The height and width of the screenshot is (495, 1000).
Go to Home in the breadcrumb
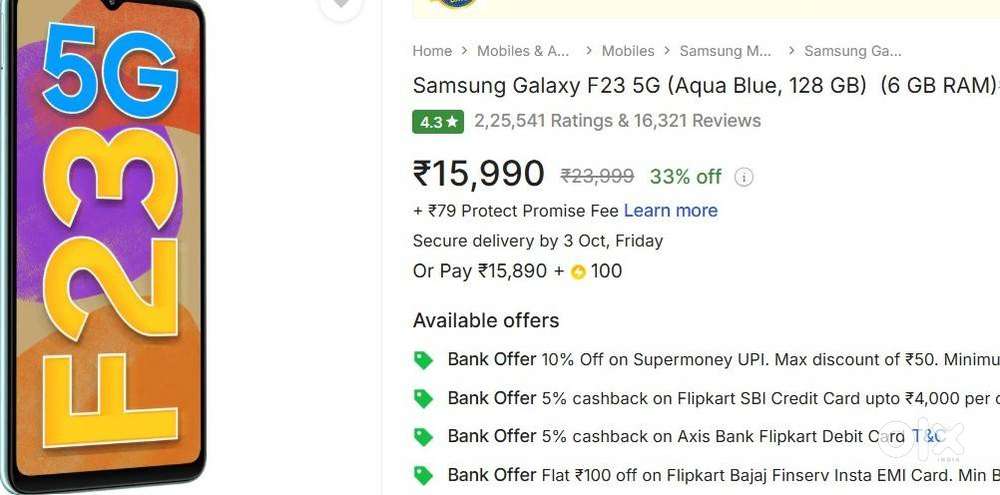point(432,51)
